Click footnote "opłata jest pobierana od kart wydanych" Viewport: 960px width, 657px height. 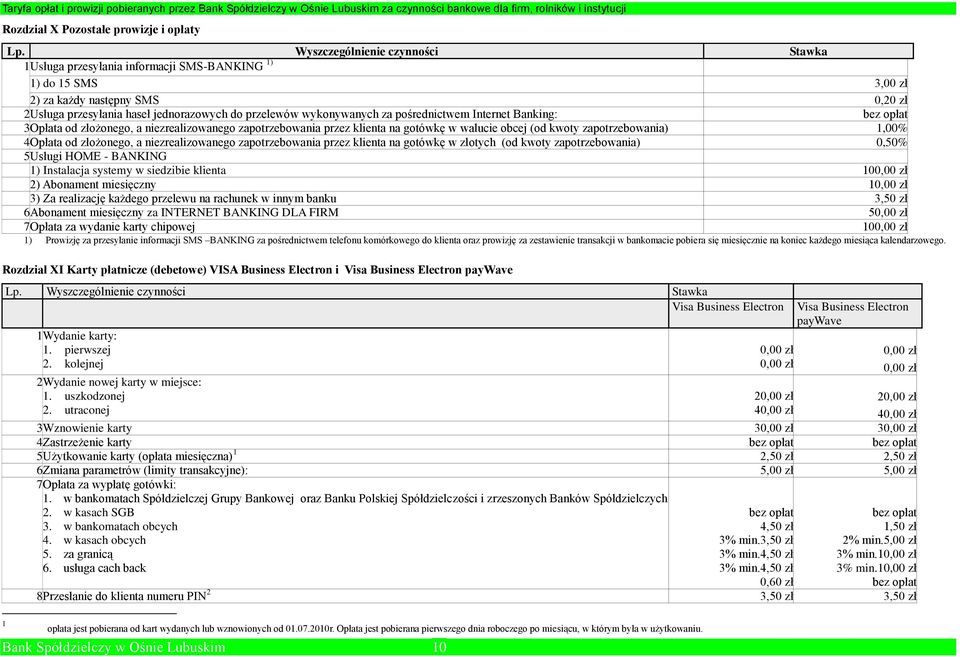point(375,629)
